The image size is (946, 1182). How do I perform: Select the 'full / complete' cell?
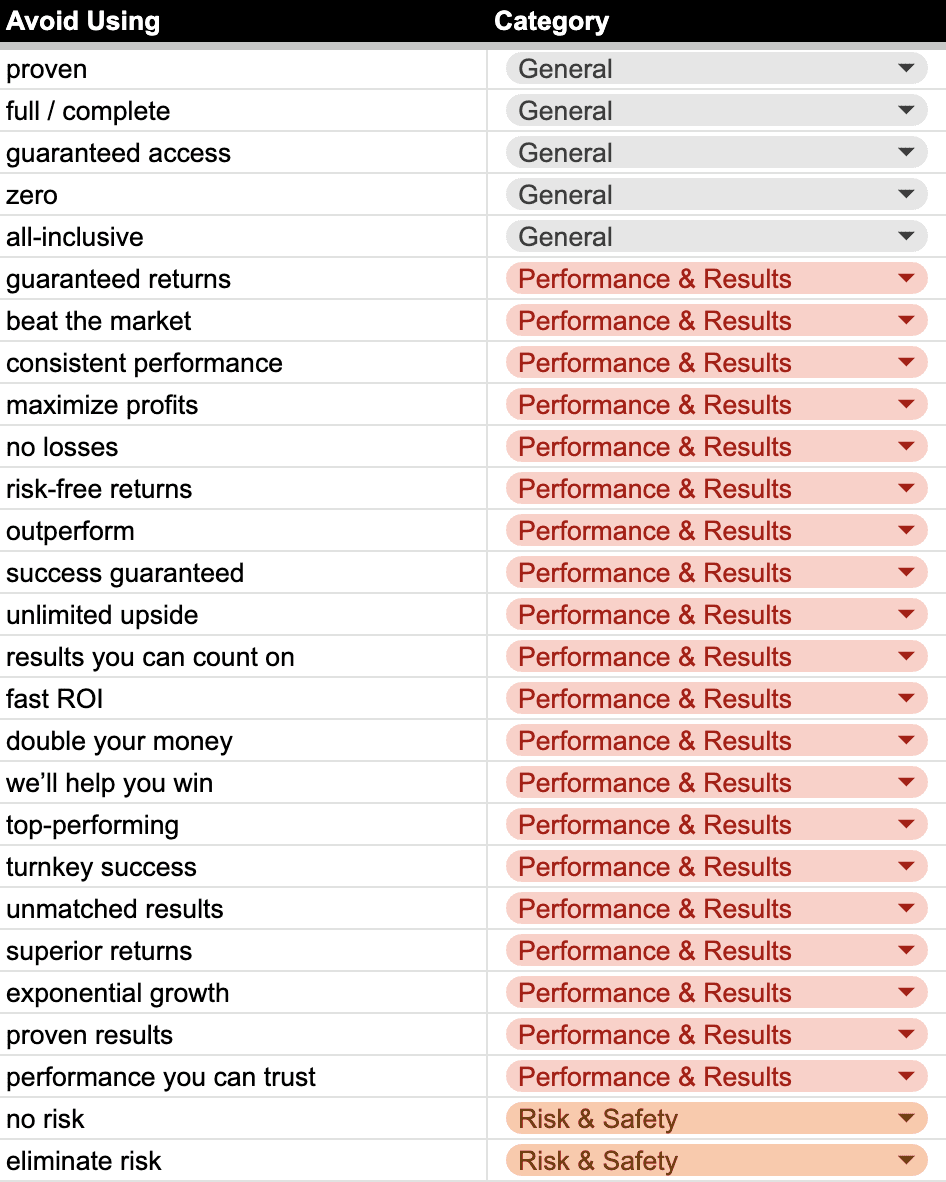[243, 111]
